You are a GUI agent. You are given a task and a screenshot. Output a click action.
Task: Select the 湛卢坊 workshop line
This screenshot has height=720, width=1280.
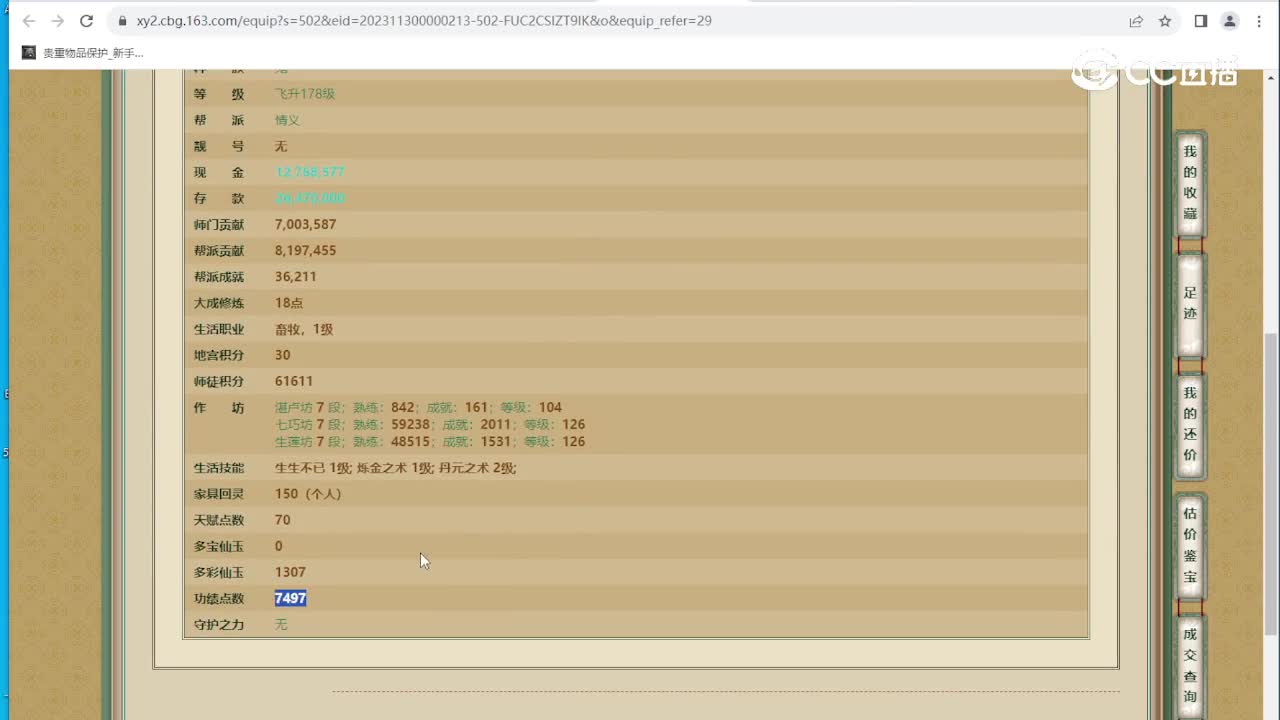[x=419, y=407]
